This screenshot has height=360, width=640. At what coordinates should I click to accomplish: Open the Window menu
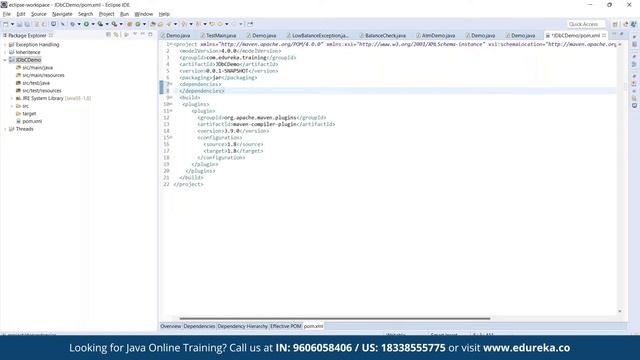pos(144,14)
